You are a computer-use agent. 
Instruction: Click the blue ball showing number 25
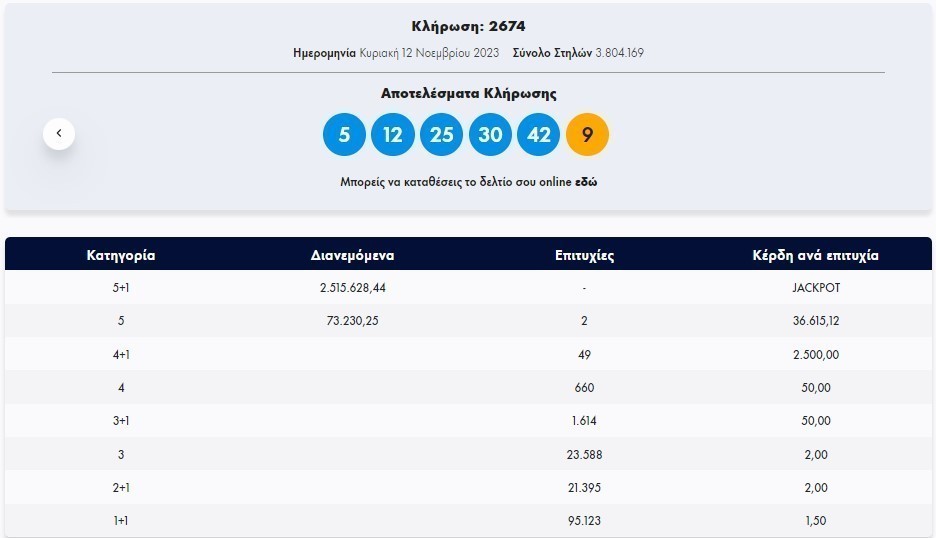click(441, 135)
